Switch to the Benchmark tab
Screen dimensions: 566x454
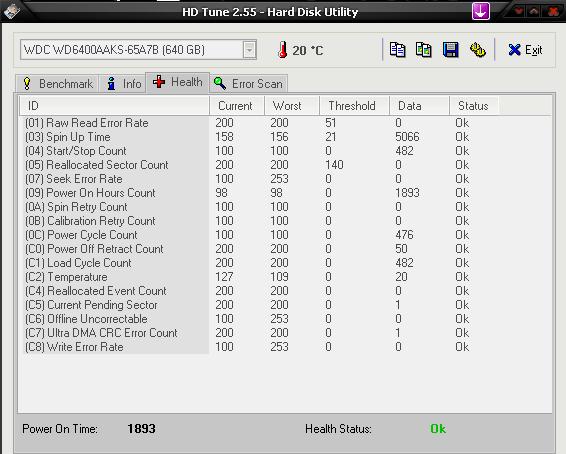[57, 84]
